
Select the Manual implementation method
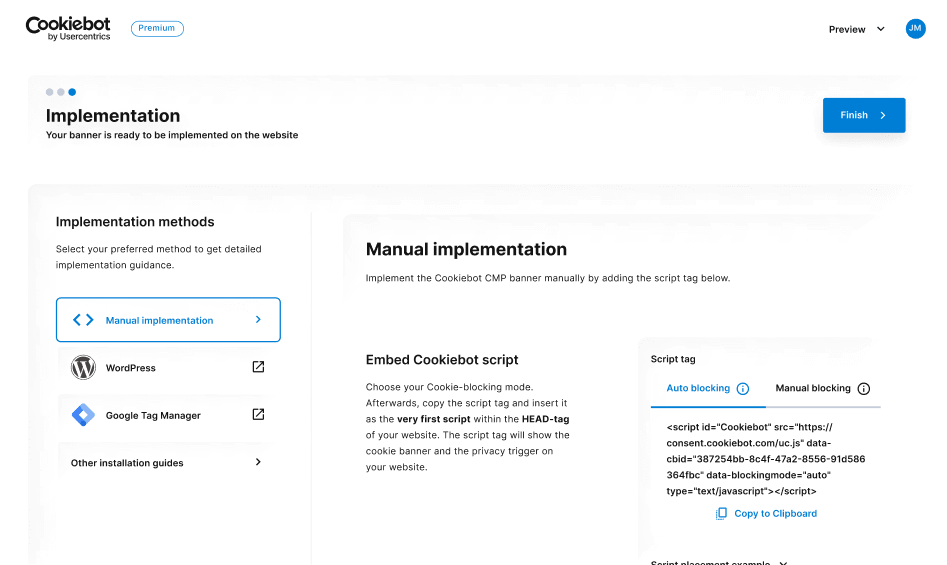pyautogui.click(x=168, y=319)
